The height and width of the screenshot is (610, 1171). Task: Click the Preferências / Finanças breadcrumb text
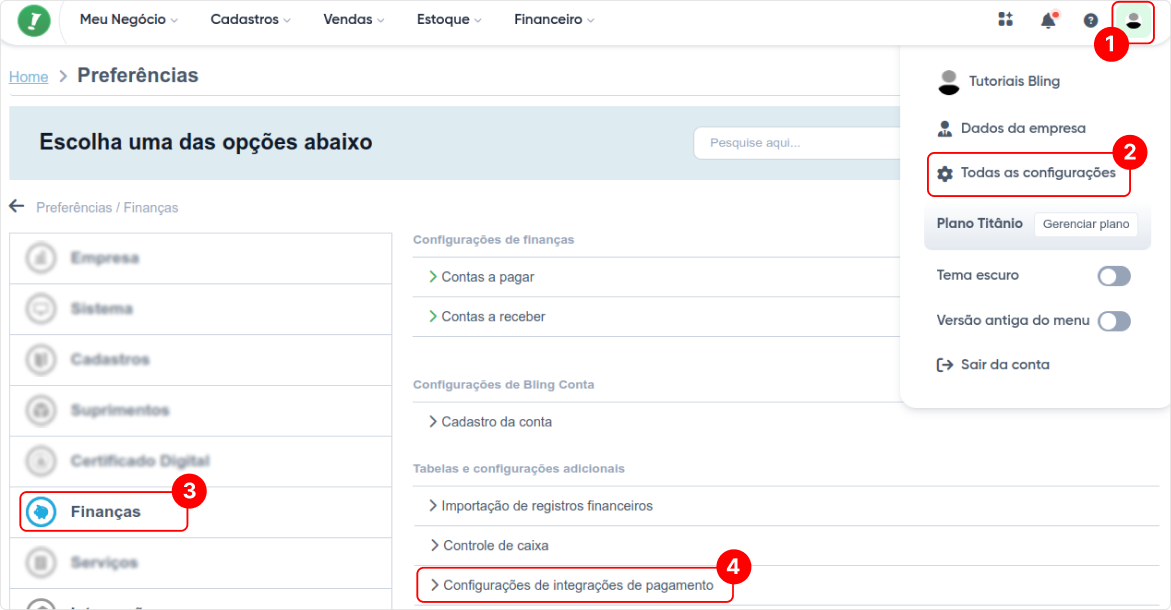pos(108,208)
